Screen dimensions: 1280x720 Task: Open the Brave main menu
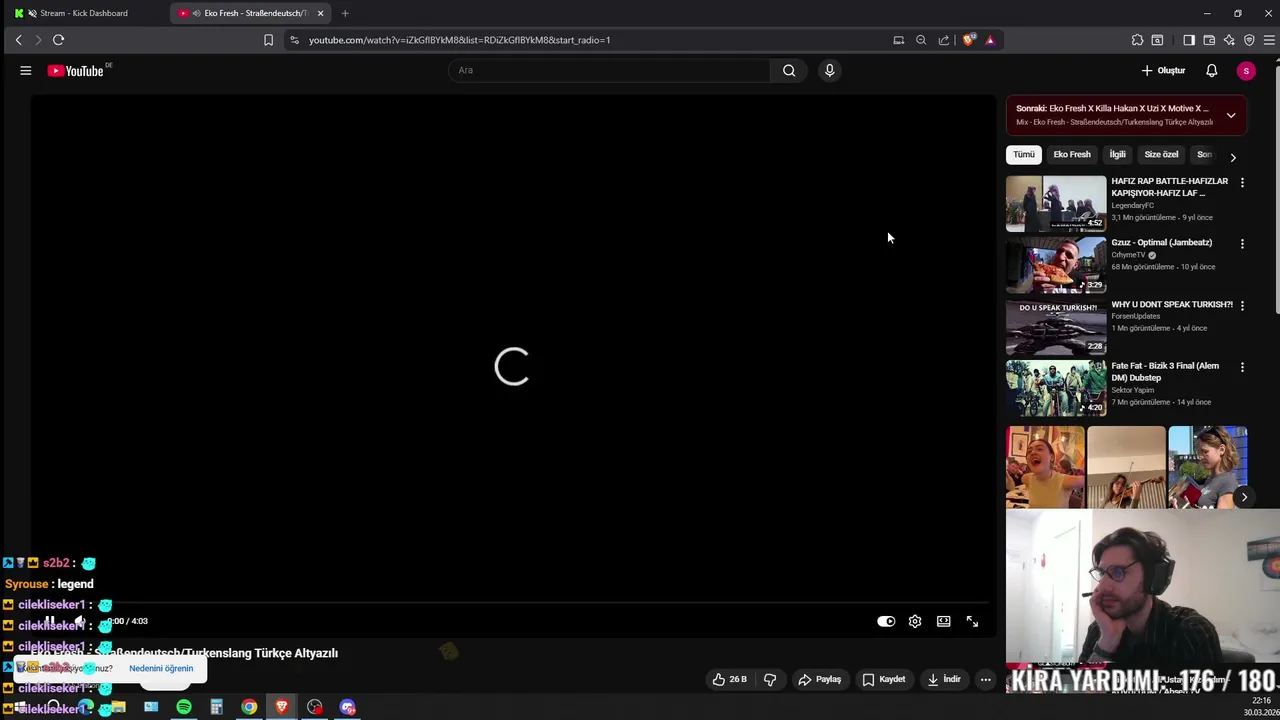click(x=1269, y=40)
